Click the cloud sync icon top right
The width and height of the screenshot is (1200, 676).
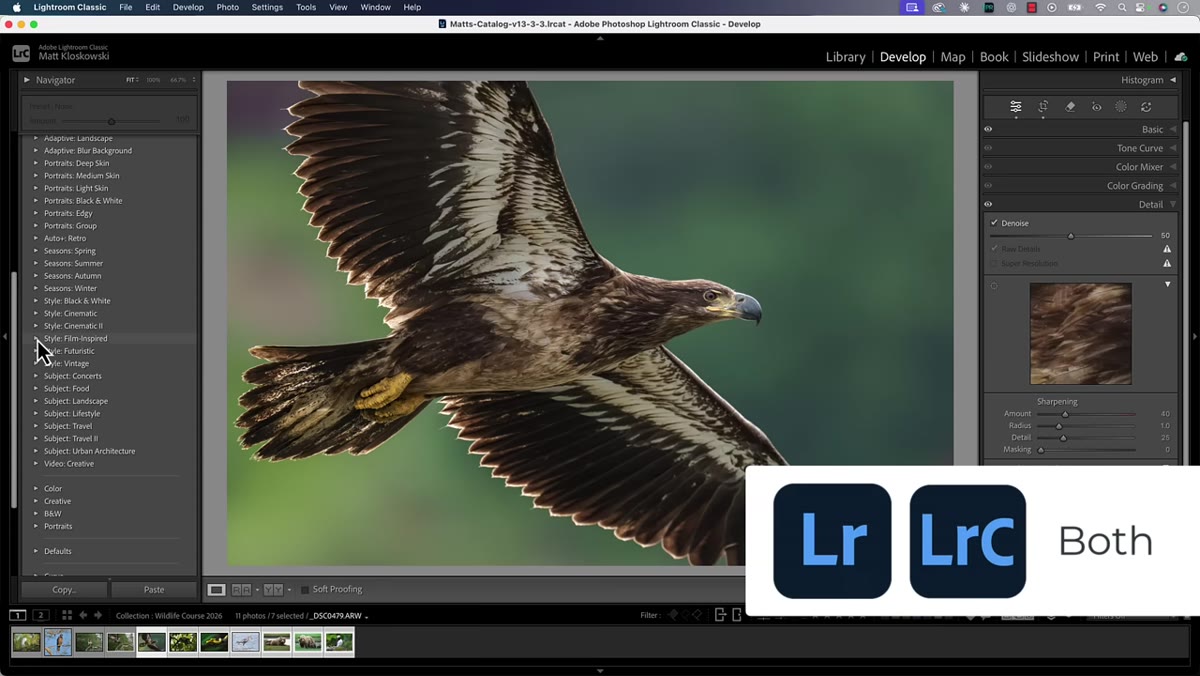1180,57
